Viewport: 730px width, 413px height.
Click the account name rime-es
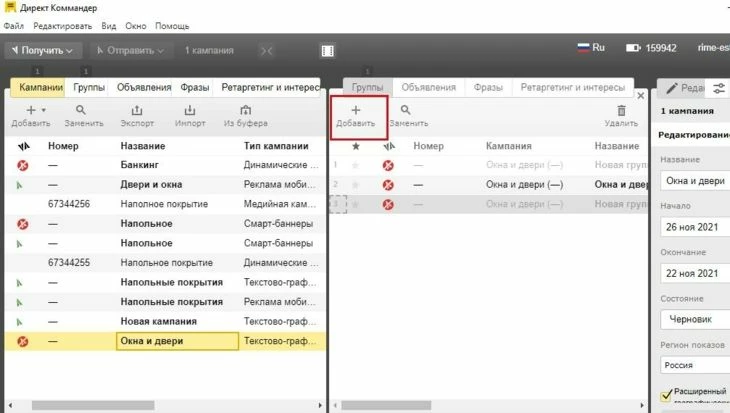pyautogui.click(x=714, y=47)
